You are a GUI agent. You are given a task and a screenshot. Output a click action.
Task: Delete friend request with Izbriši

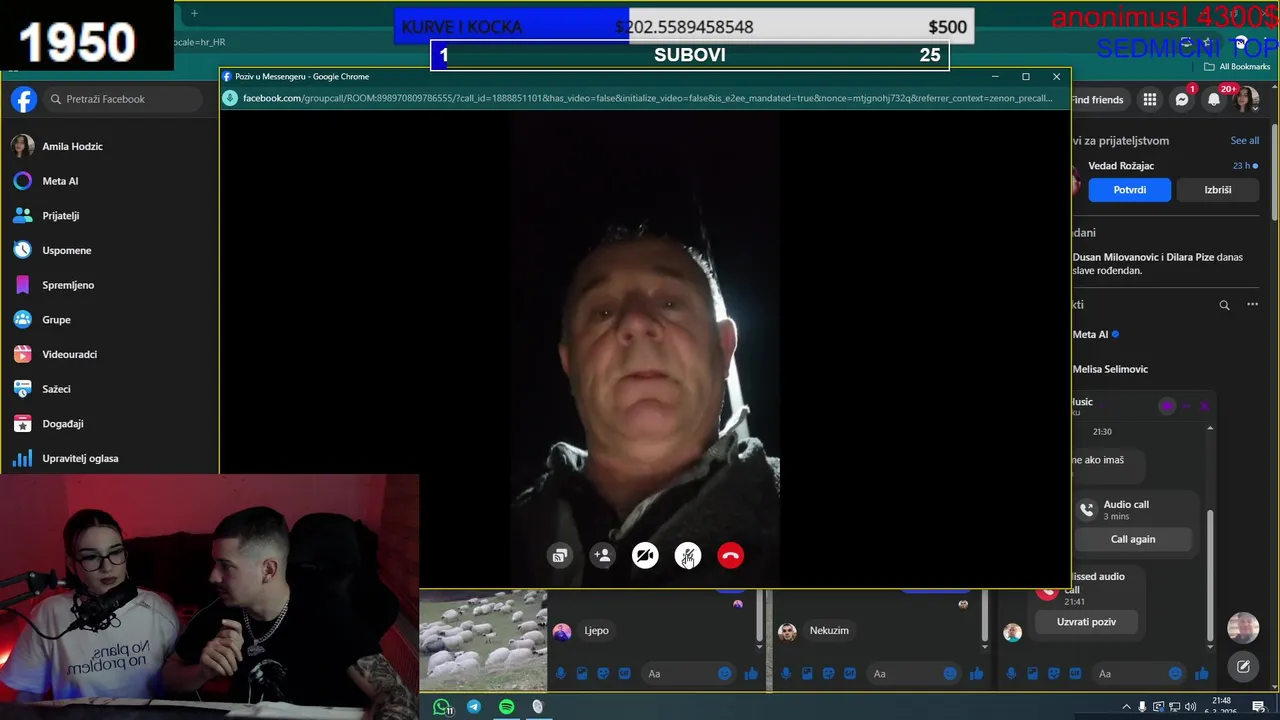(x=1218, y=190)
